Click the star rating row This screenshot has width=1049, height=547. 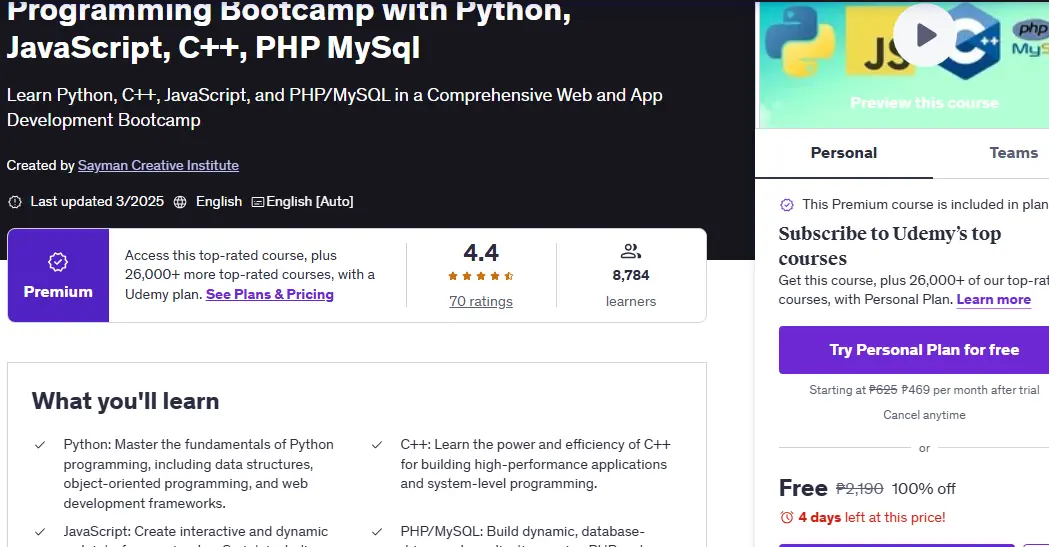pos(480,276)
